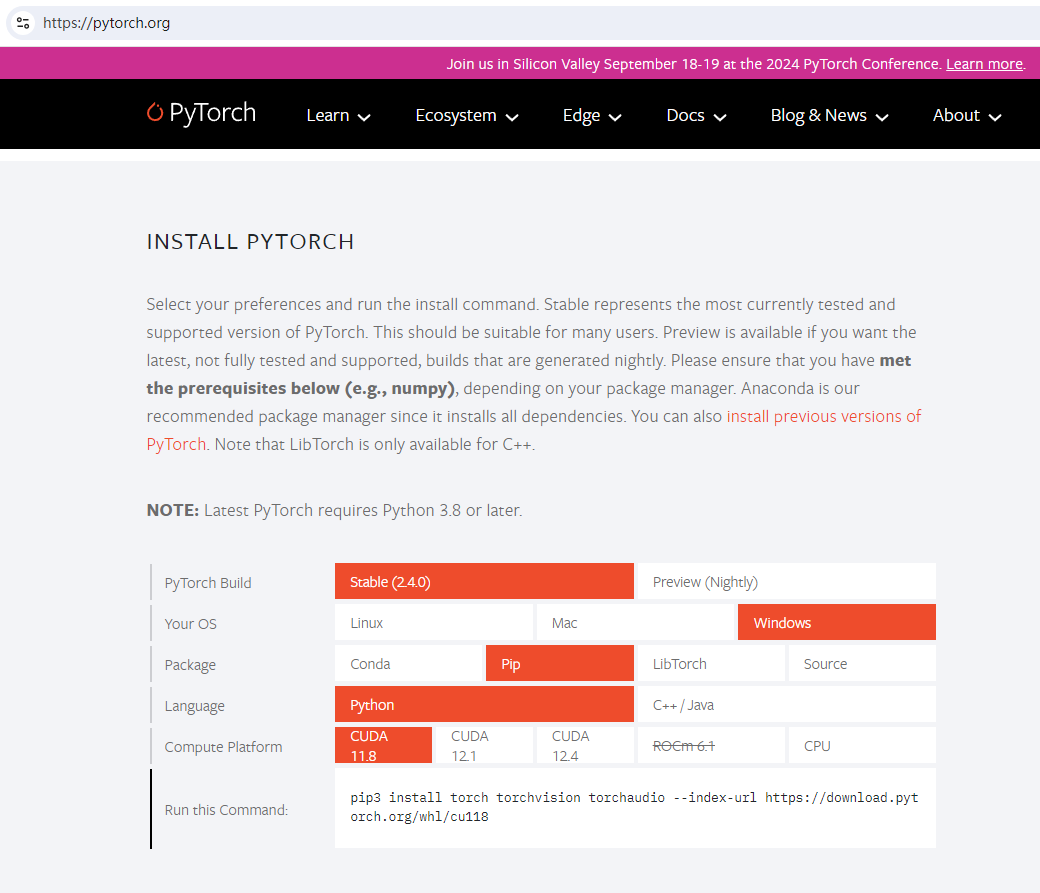
Task: Open the Learn more conference link
Action: tap(984, 64)
